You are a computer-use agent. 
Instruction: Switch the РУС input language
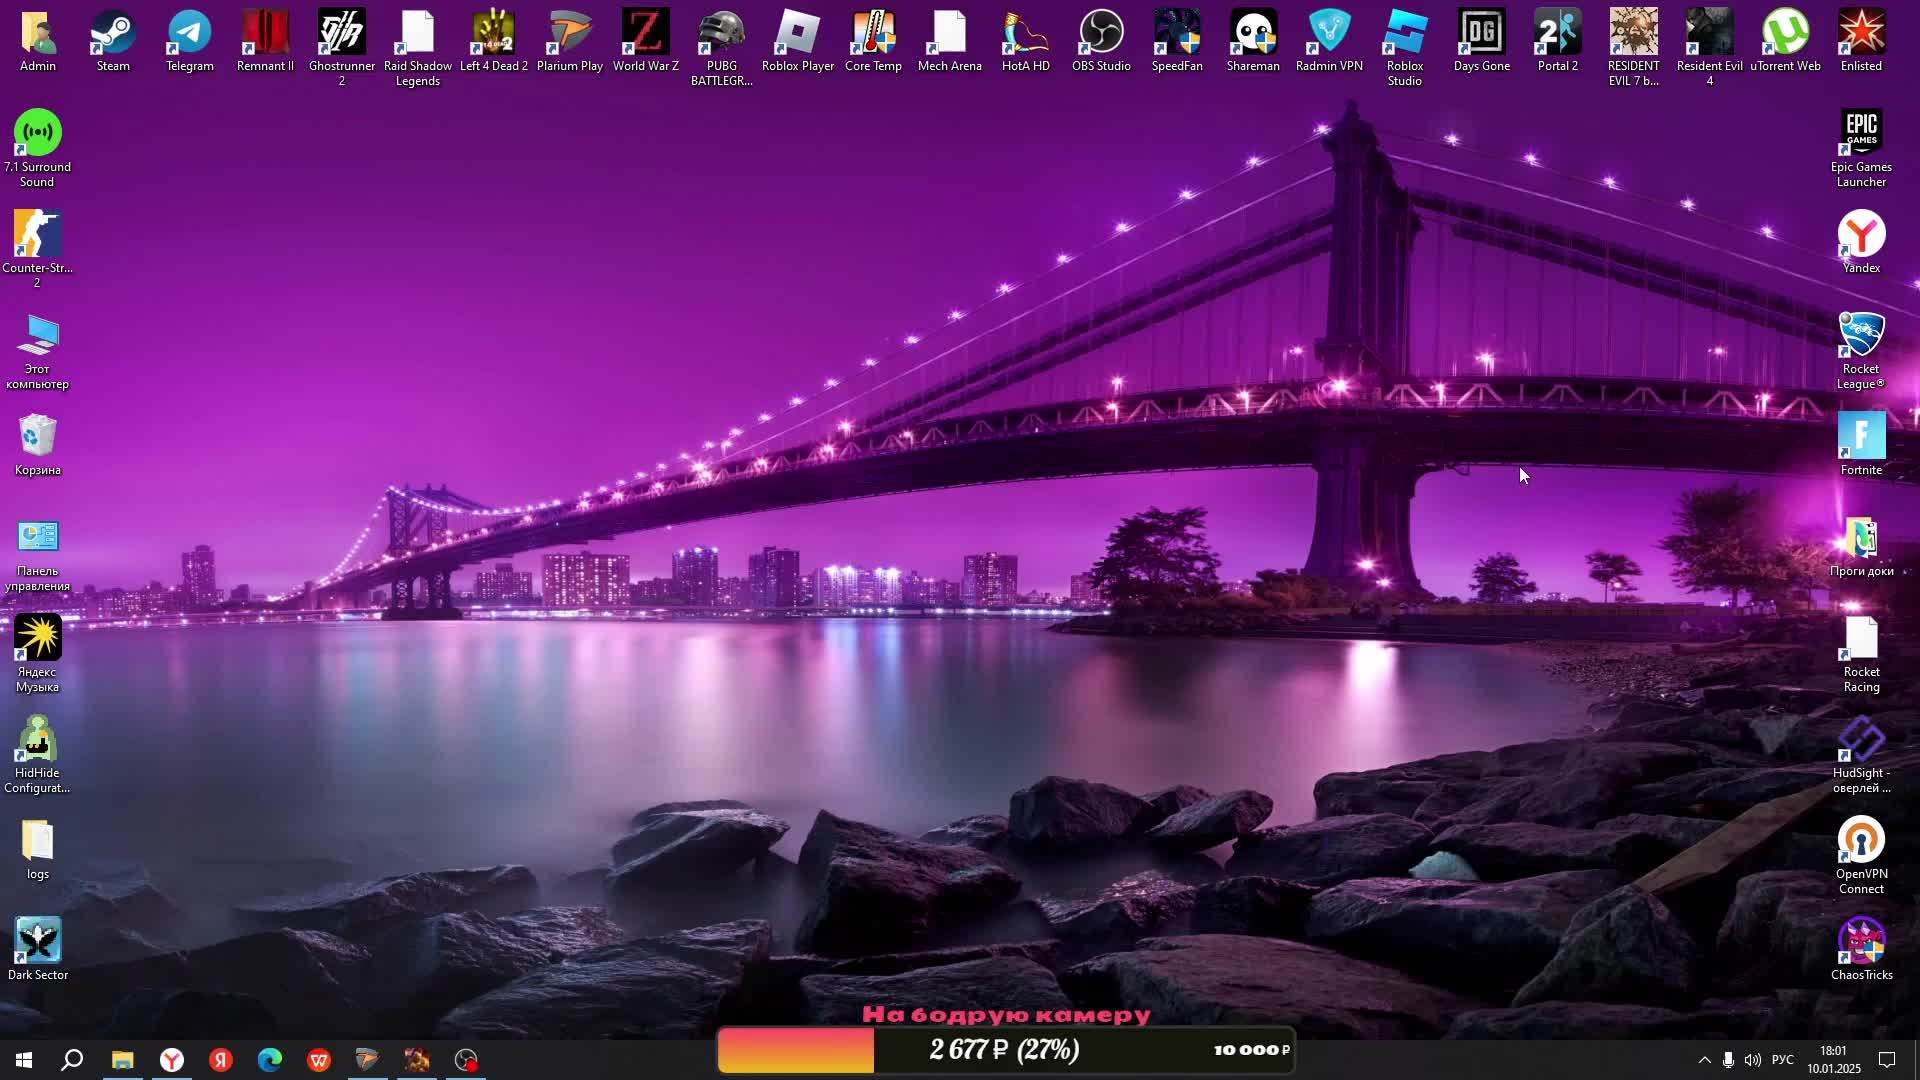[1783, 1060]
